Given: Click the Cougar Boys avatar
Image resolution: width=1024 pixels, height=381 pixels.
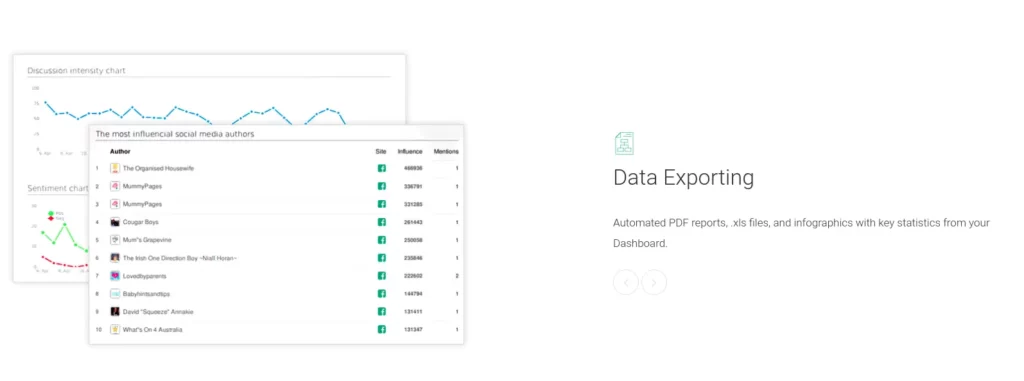Looking at the screenshot, I should [115, 222].
